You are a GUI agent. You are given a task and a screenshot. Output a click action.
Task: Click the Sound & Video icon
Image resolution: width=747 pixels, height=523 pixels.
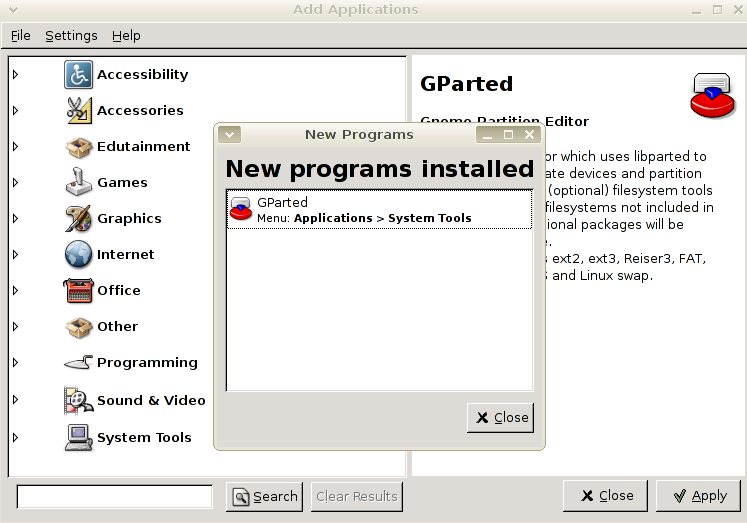pyautogui.click(x=78, y=400)
